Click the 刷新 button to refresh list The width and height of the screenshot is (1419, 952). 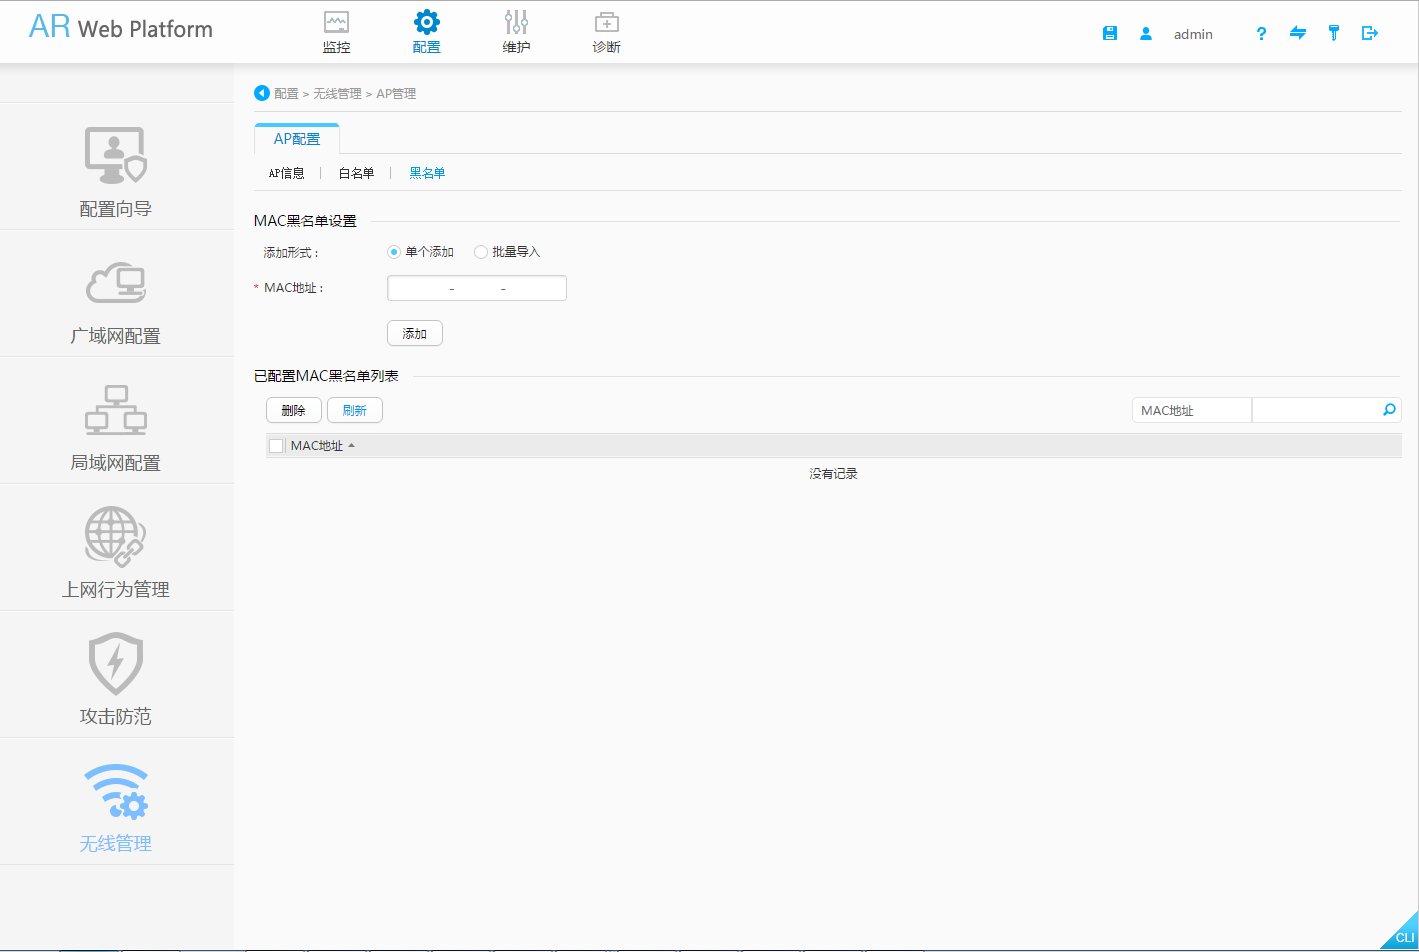(x=354, y=409)
